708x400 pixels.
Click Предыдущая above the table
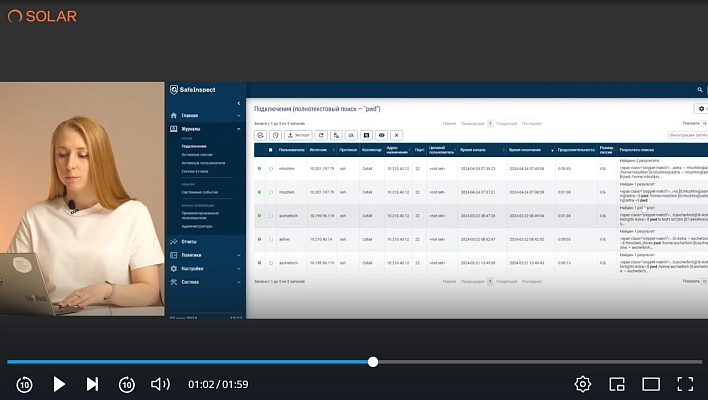point(472,123)
